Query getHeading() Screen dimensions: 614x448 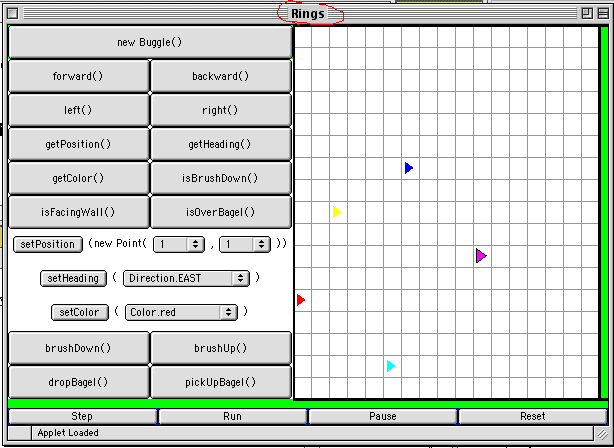point(220,144)
